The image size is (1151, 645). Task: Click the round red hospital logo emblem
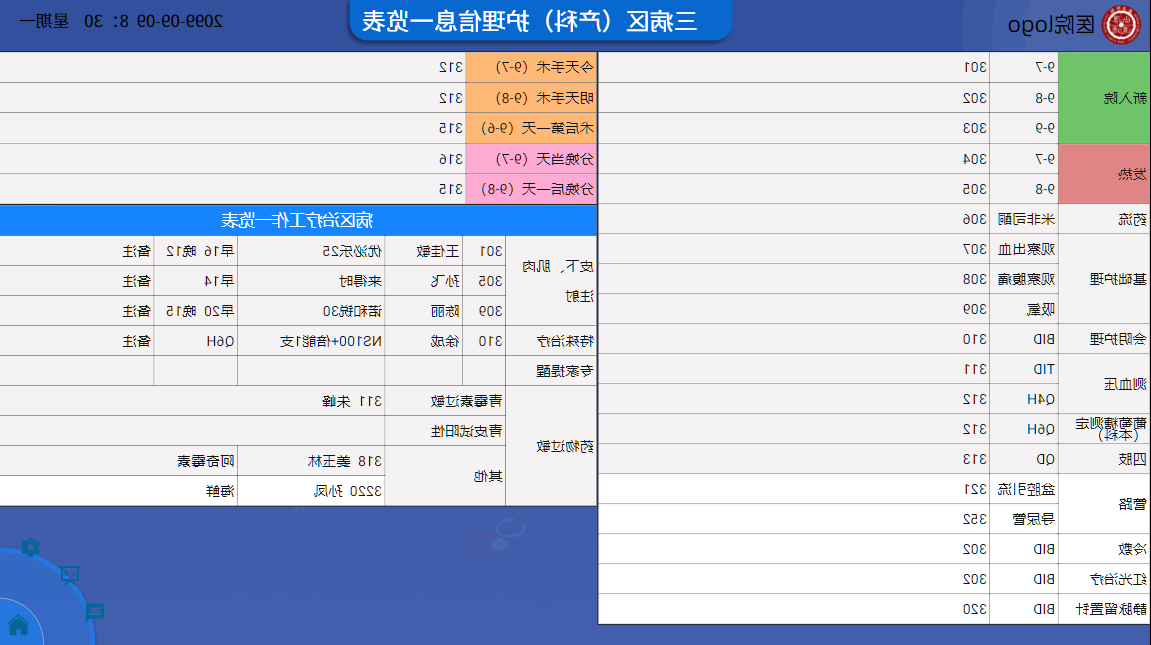(1122, 24)
